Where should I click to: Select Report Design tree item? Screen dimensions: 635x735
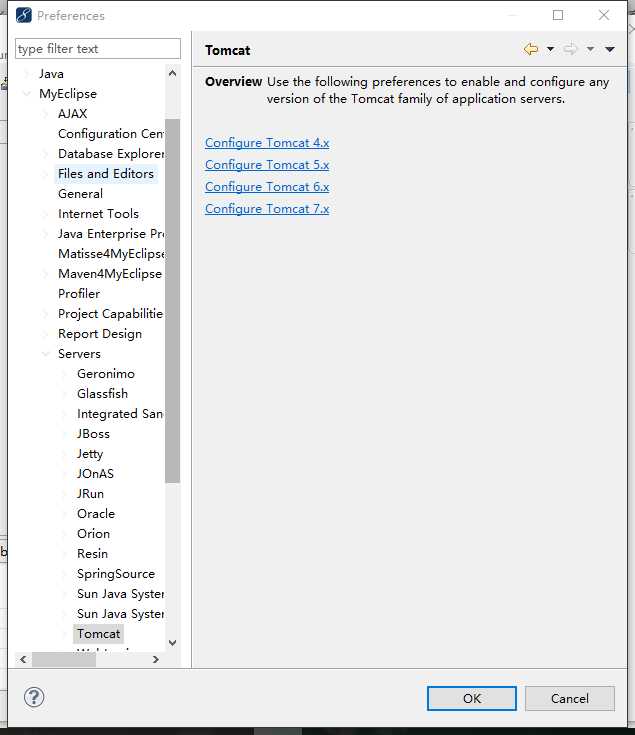click(x=100, y=334)
